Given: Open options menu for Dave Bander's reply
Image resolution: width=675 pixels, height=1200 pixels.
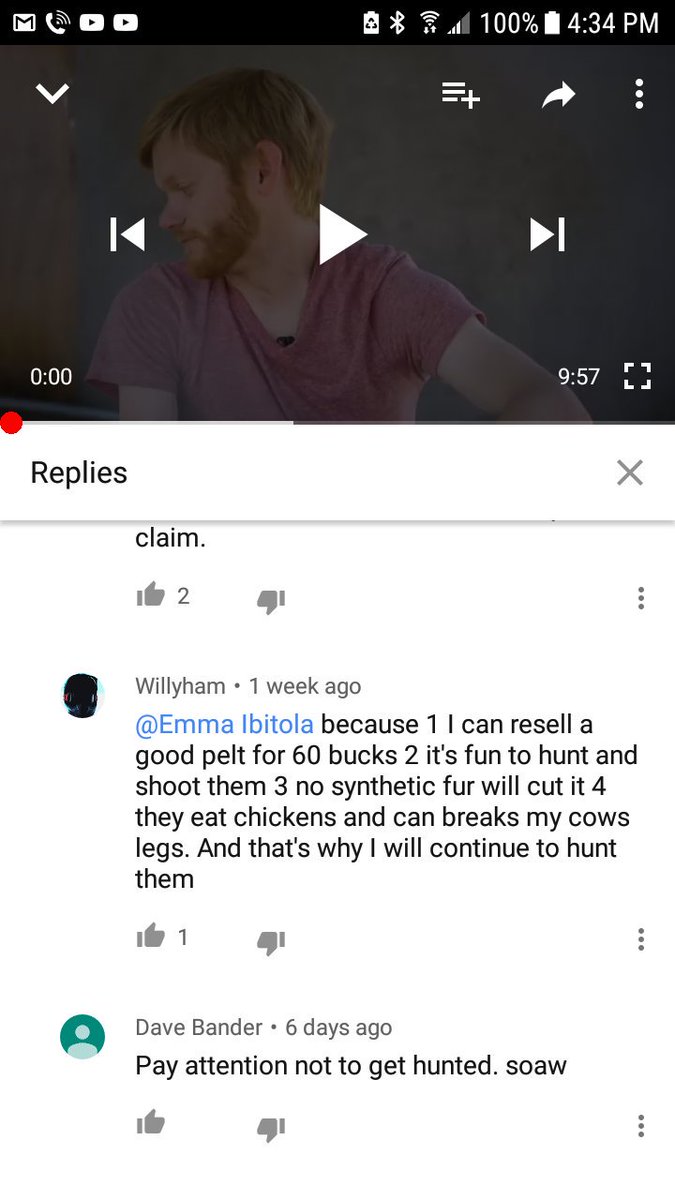Looking at the screenshot, I should (641, 1126).
